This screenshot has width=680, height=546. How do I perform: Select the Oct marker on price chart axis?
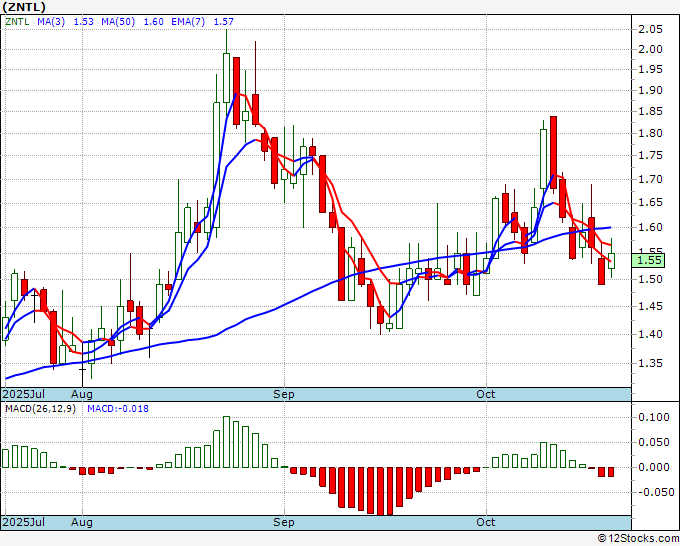coord(487,395)
